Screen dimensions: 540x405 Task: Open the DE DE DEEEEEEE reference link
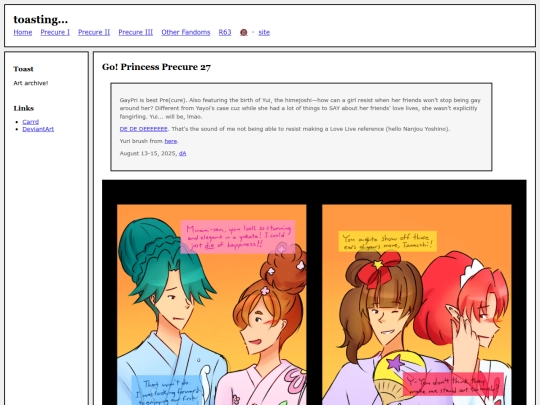tap(144, 129)
